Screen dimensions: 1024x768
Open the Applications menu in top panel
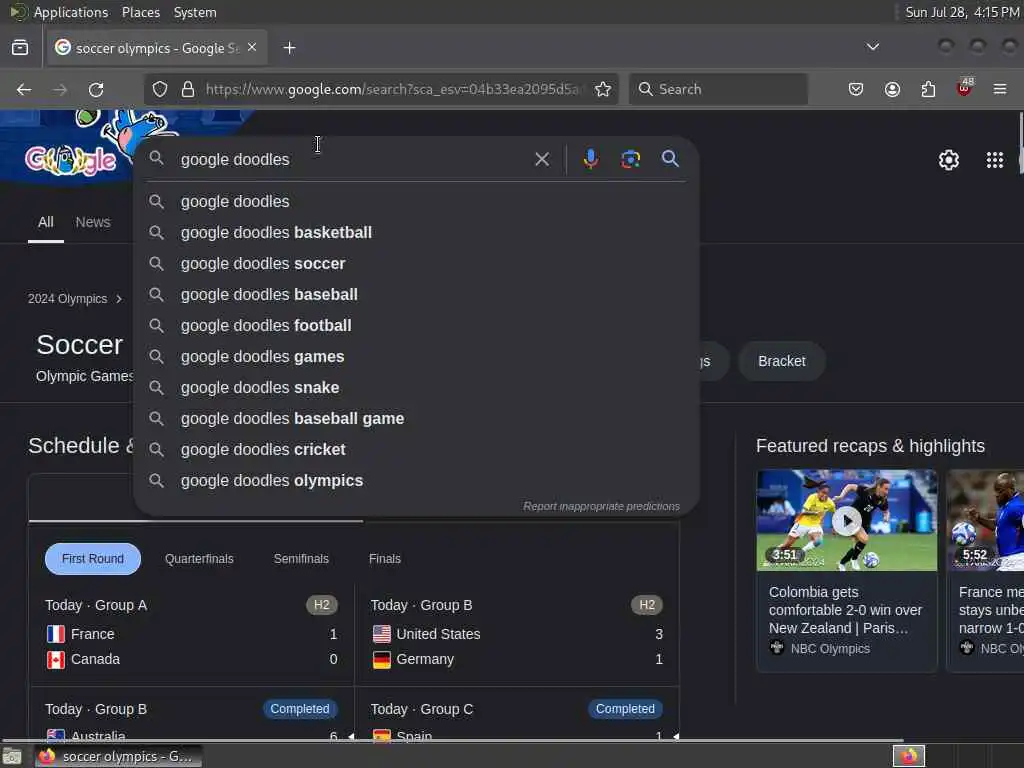(71, 12)
